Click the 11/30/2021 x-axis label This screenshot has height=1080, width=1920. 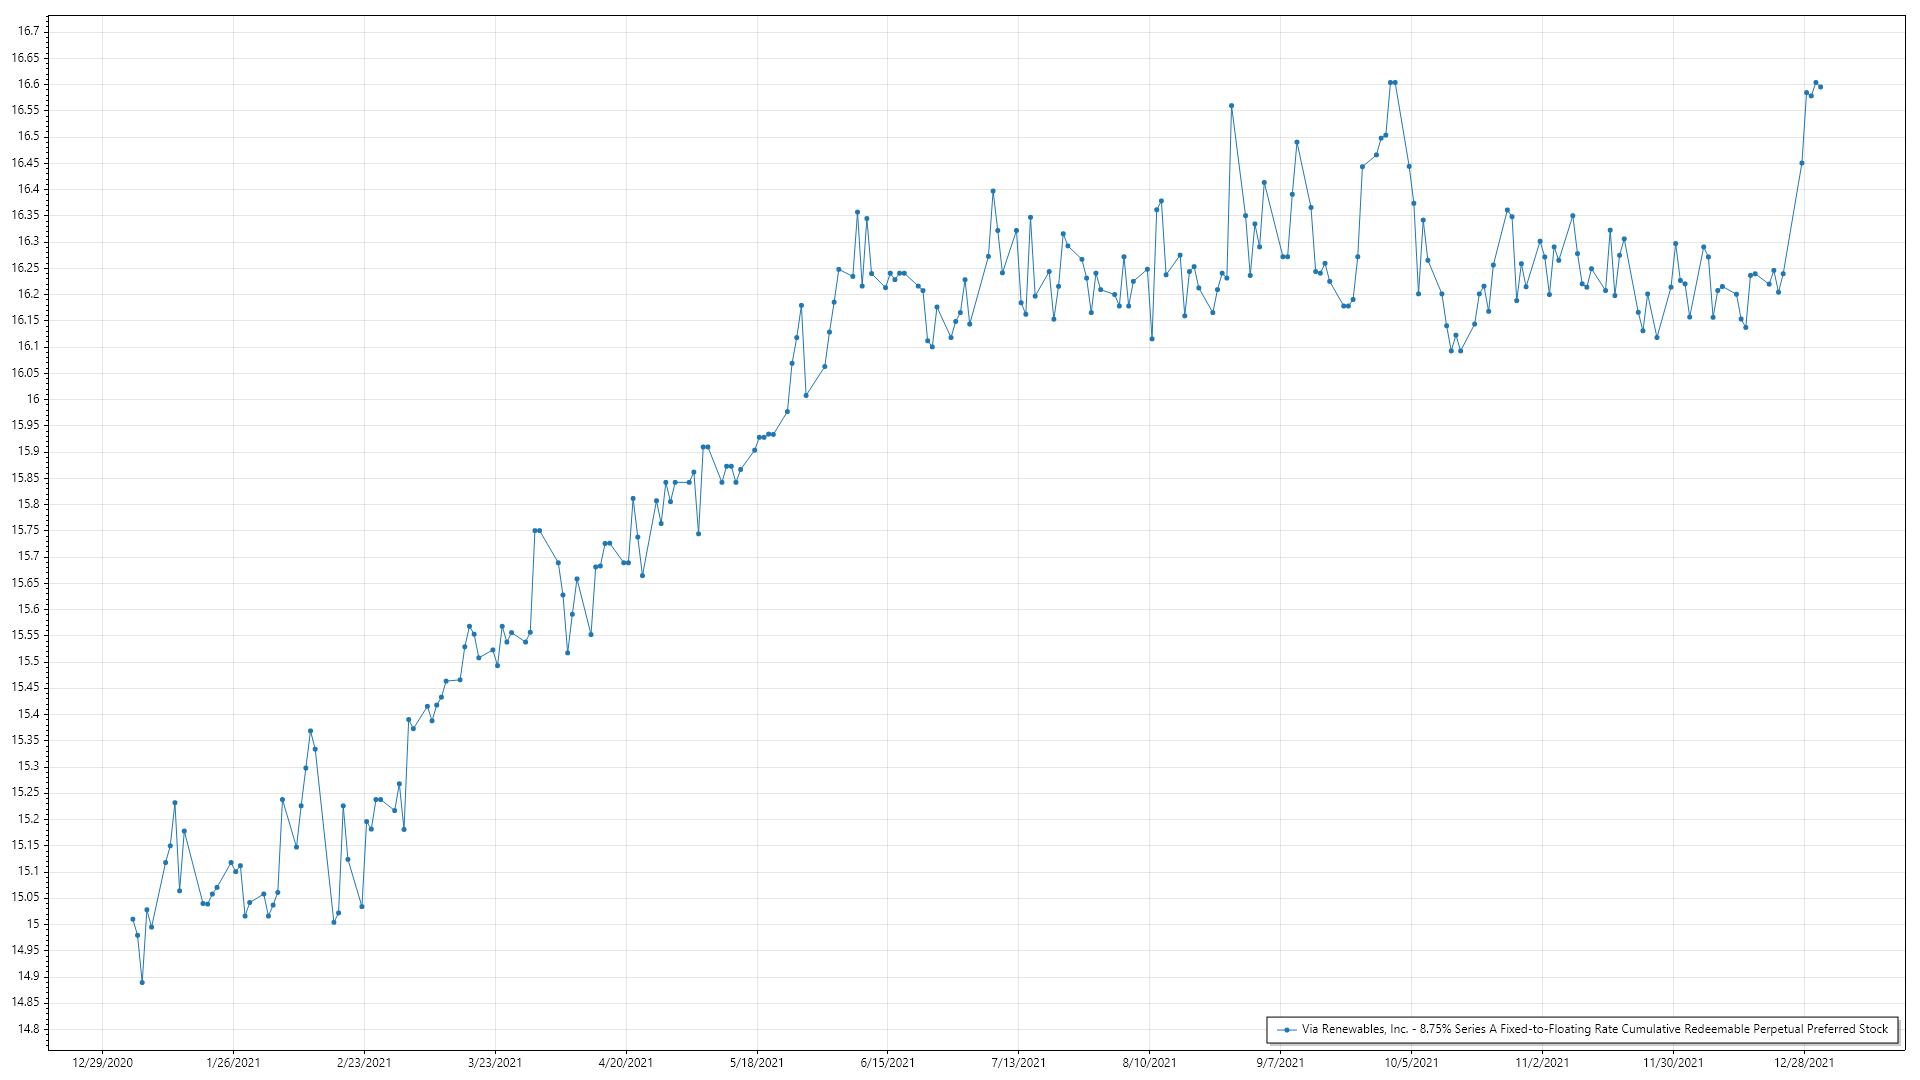coord(1673,1062)
